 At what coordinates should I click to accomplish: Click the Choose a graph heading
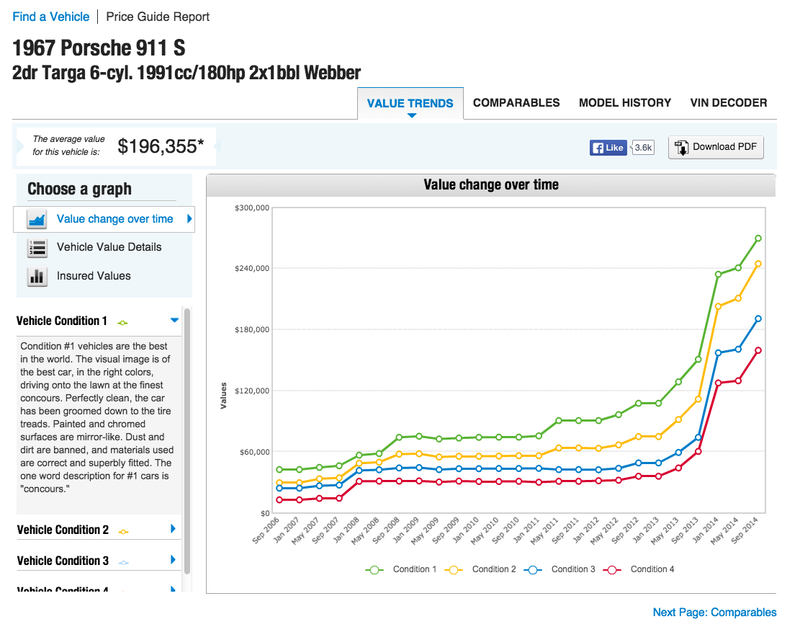pyautogui.click(x=80, y=189)
